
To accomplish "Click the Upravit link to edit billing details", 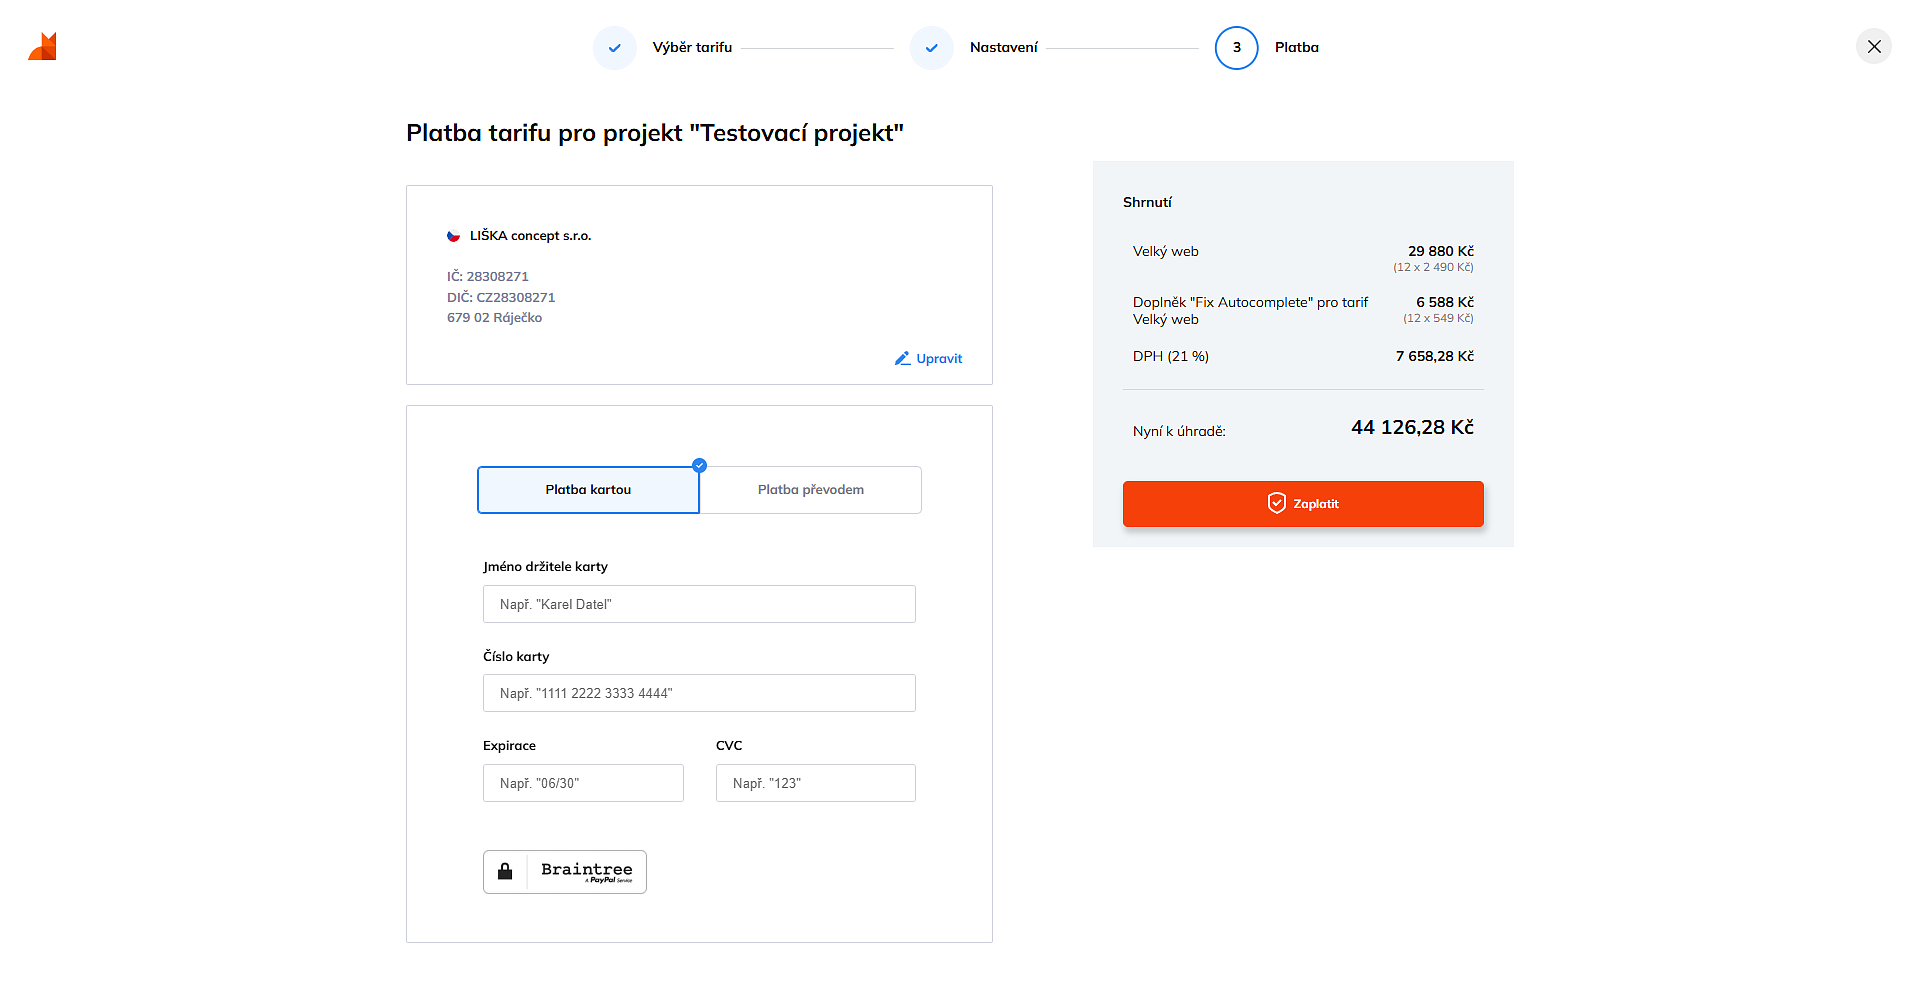I will 939,359.
